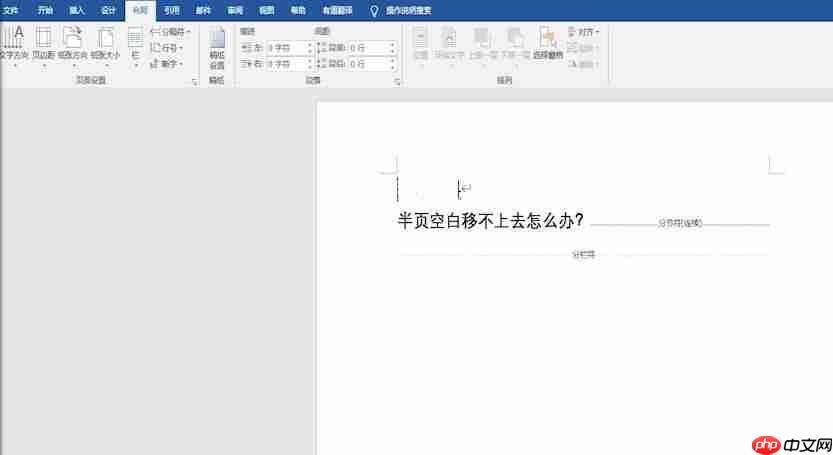833x455 pixels.
Task: Switch to the View (视图) tab
Action: [x=266, y=11]
